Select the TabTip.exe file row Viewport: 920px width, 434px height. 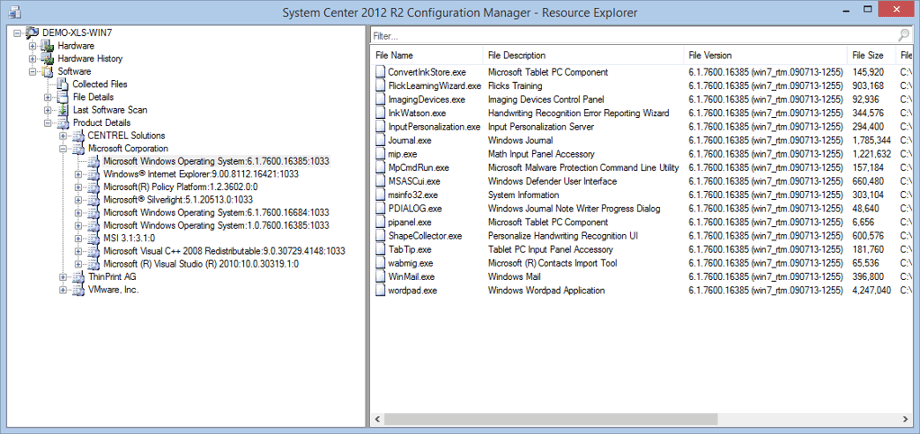643,249
